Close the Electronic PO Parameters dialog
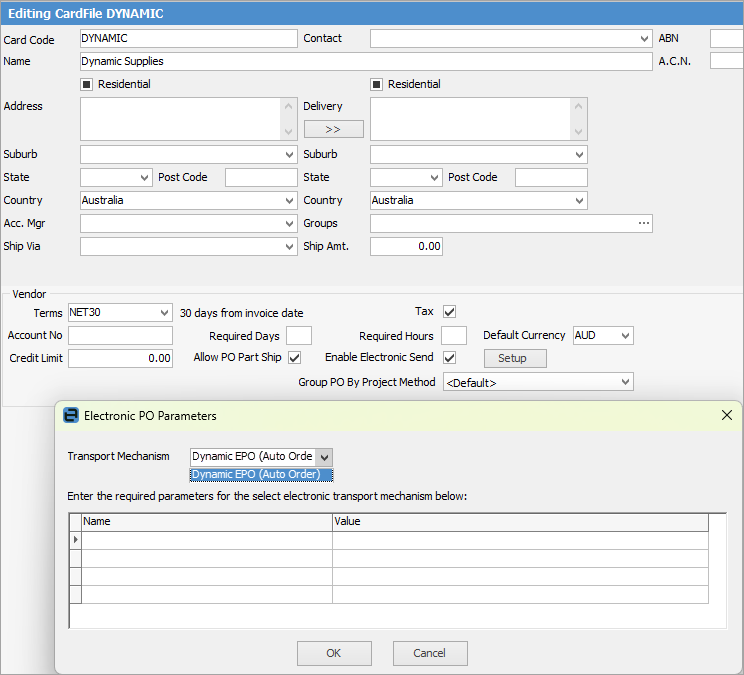The height and width of the screenshot is (675, 744). [x=727, y=415]
